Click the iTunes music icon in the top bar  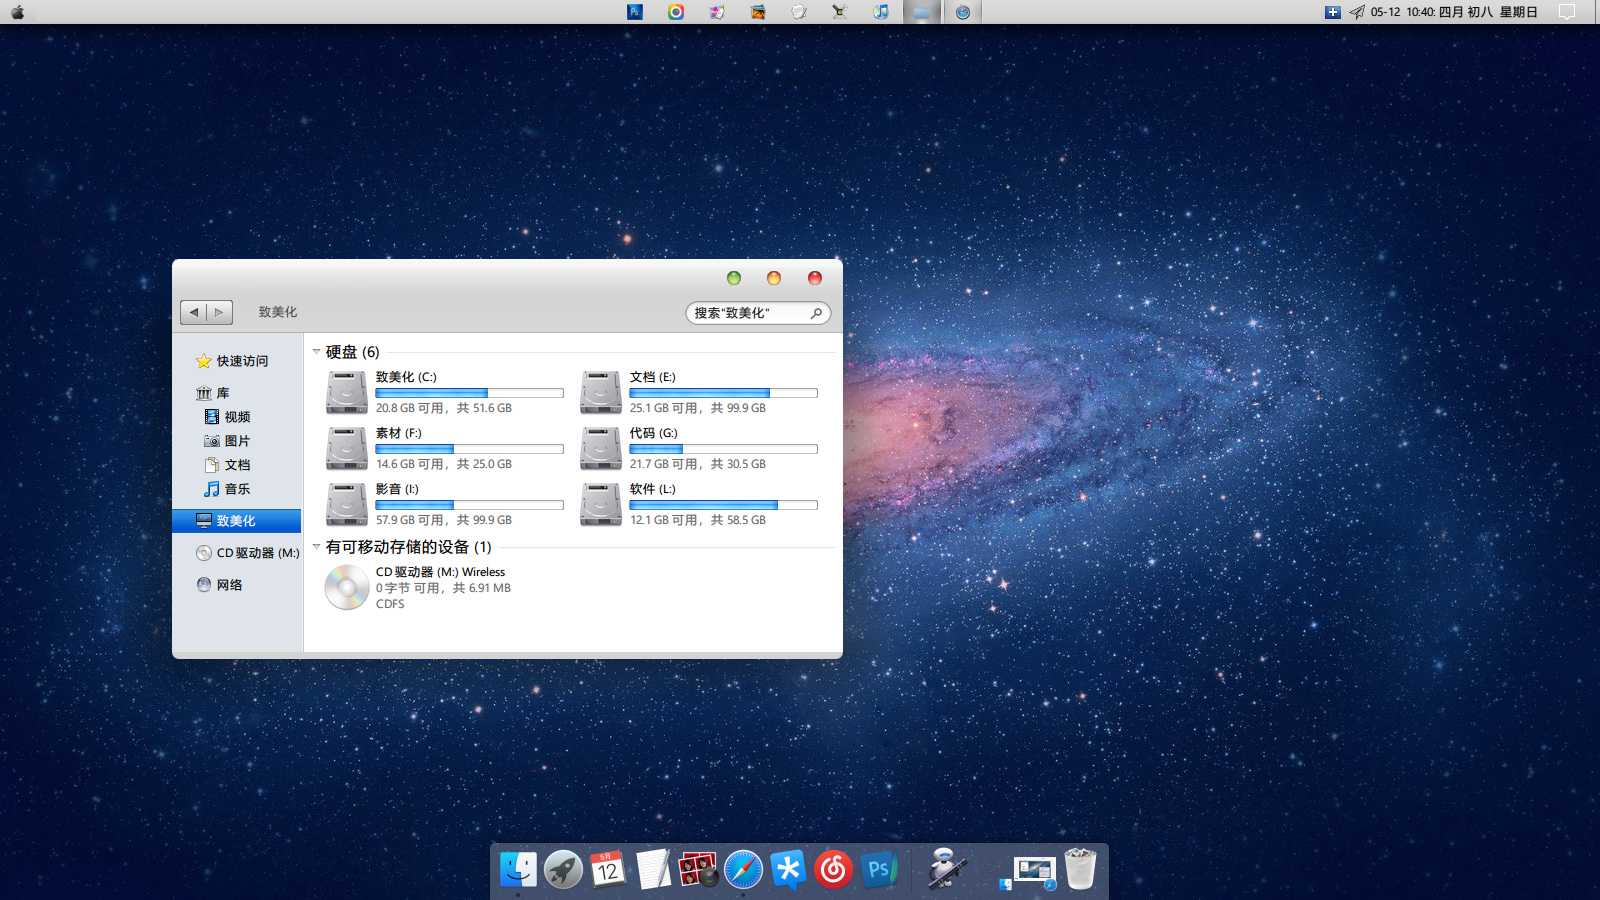click(880, 12)
